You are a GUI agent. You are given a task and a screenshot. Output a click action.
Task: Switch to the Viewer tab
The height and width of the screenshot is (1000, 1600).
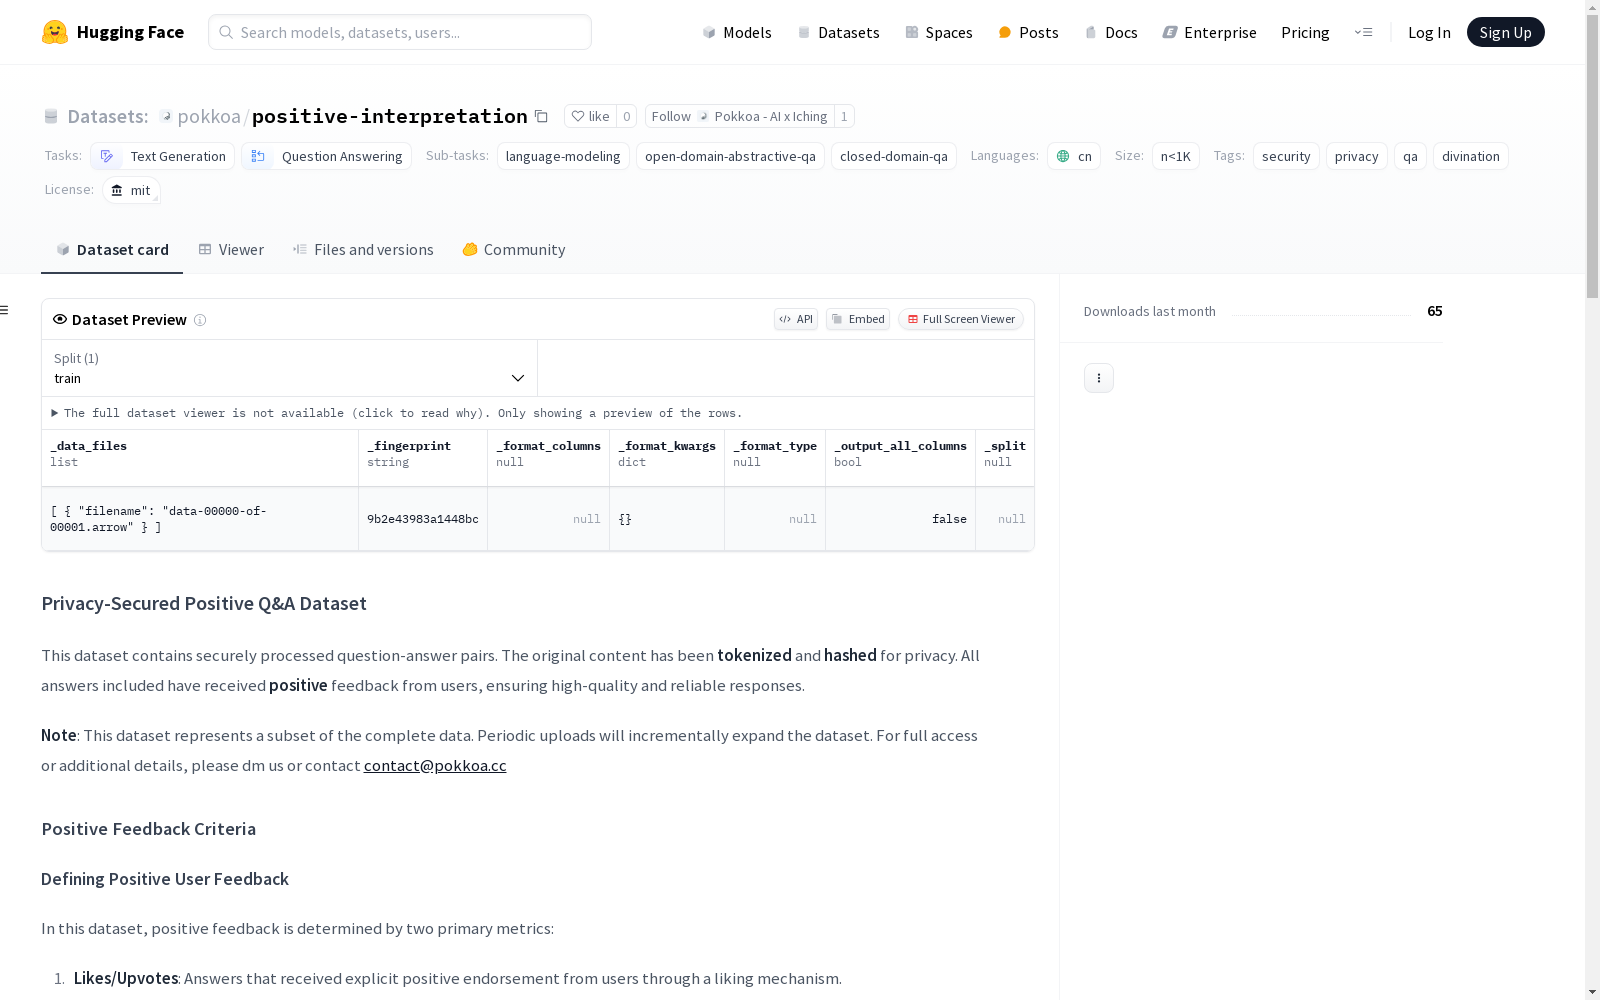coord(231,250)
